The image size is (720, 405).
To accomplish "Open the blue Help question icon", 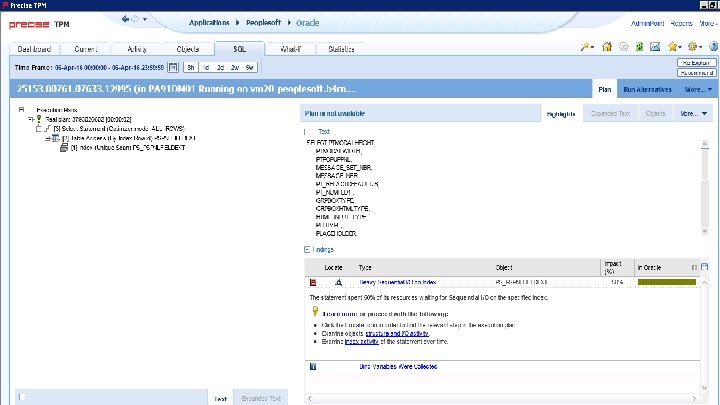I will [x=714, y=46].
